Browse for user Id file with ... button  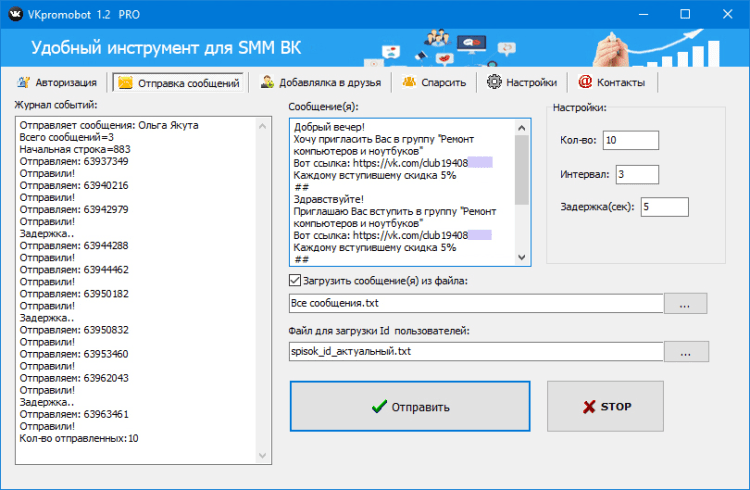click(x=686, y=352)
